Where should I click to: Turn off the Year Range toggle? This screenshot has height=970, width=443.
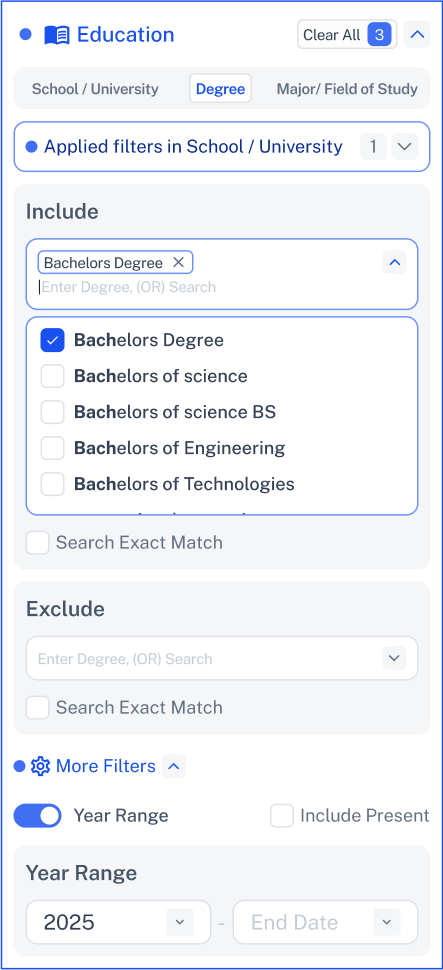[x=38, y=815]
